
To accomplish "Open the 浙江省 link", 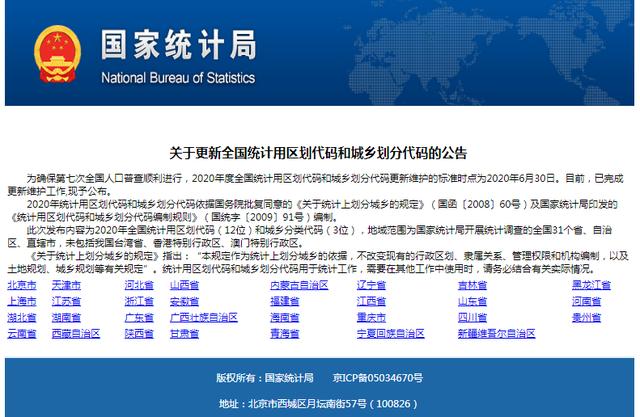I will click(139, 302).
